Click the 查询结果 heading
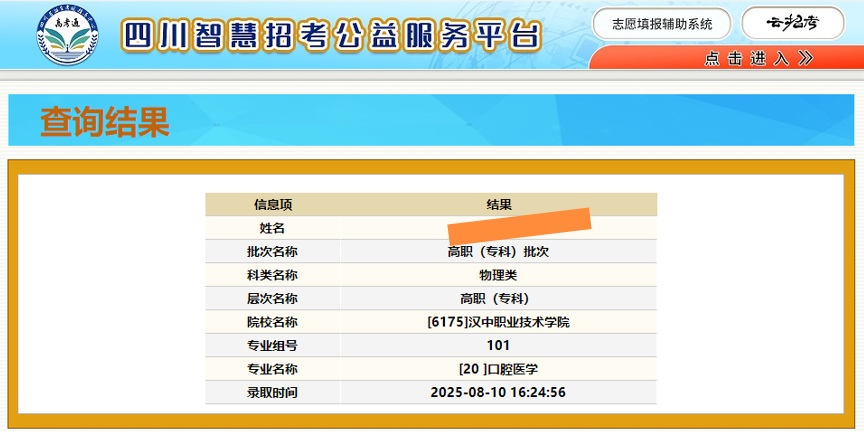Image resolution: width=864 pixels, height=432 pixels. (x=105, y=121)
